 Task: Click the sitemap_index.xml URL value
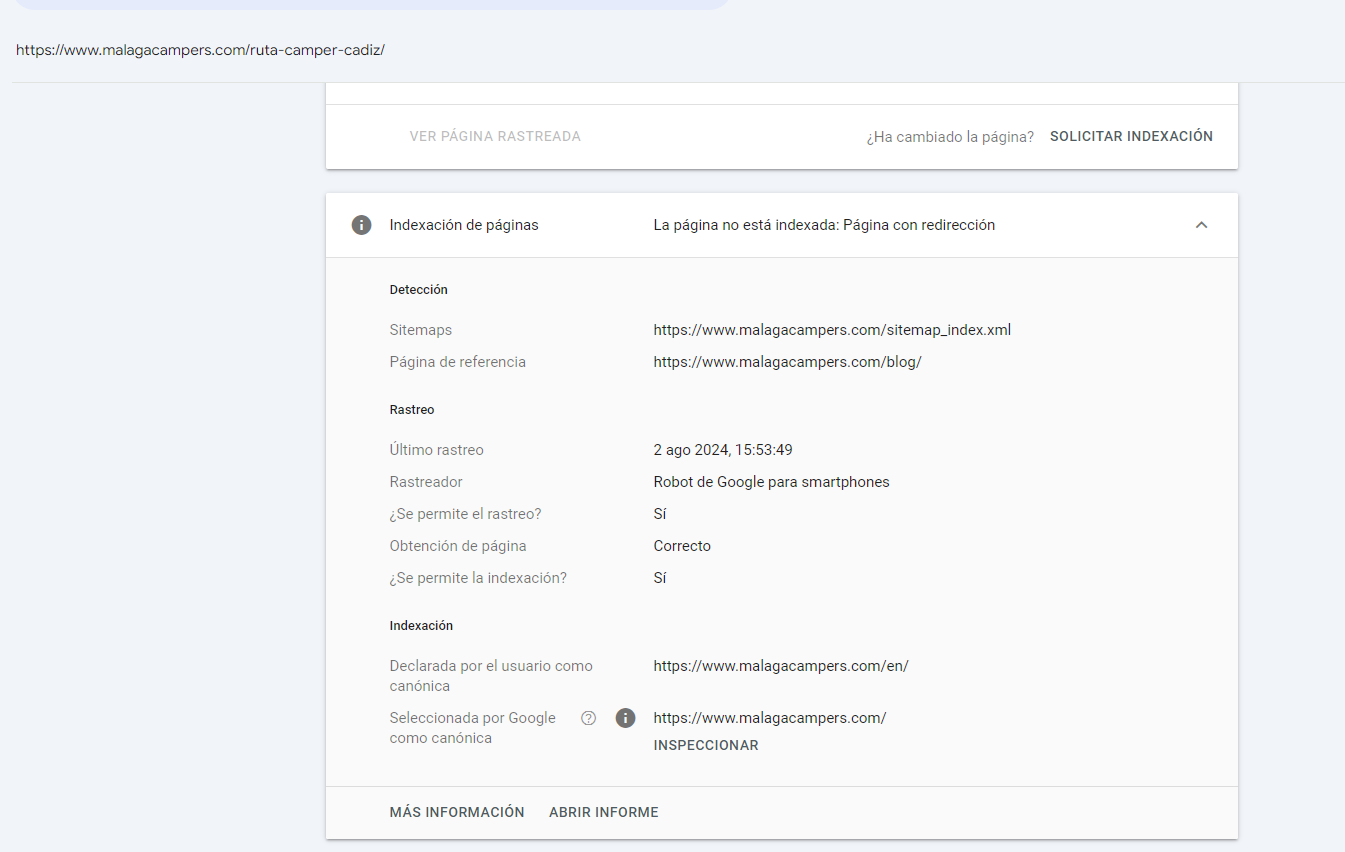click(832, 330)
